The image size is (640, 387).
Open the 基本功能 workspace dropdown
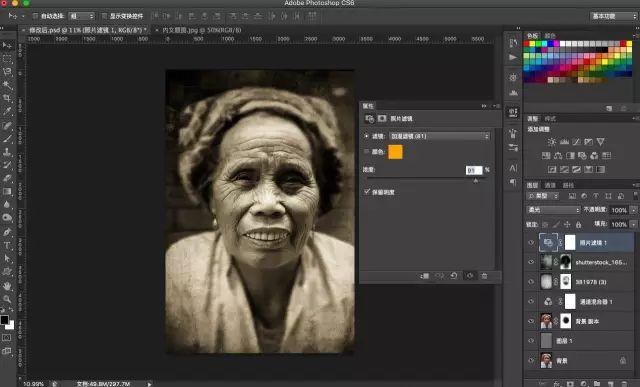point(613,16)
